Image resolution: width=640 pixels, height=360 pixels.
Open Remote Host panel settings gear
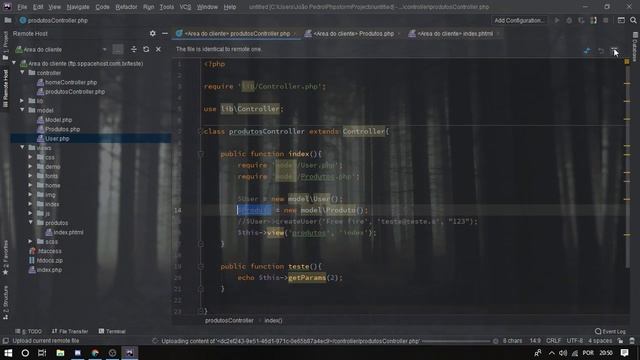[153, 33]
